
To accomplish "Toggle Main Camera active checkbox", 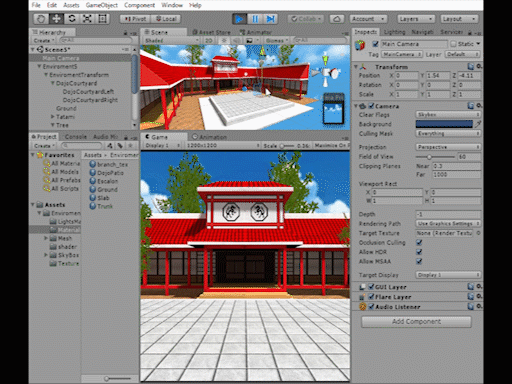I will [376, 44].
